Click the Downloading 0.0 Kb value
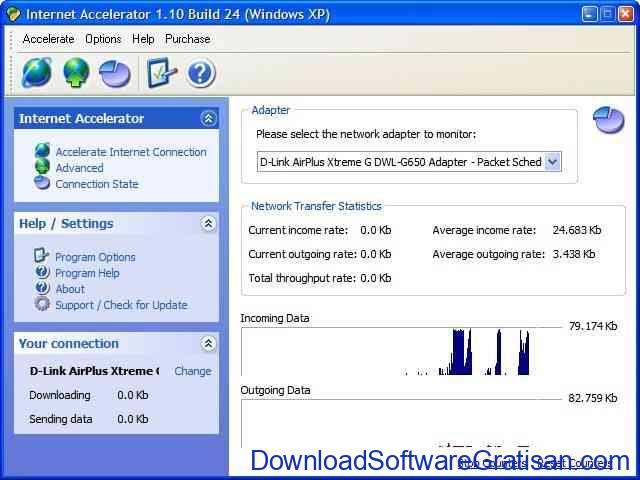Image resolution: width=640 pixels, height=480 pixels. point(133,396)
